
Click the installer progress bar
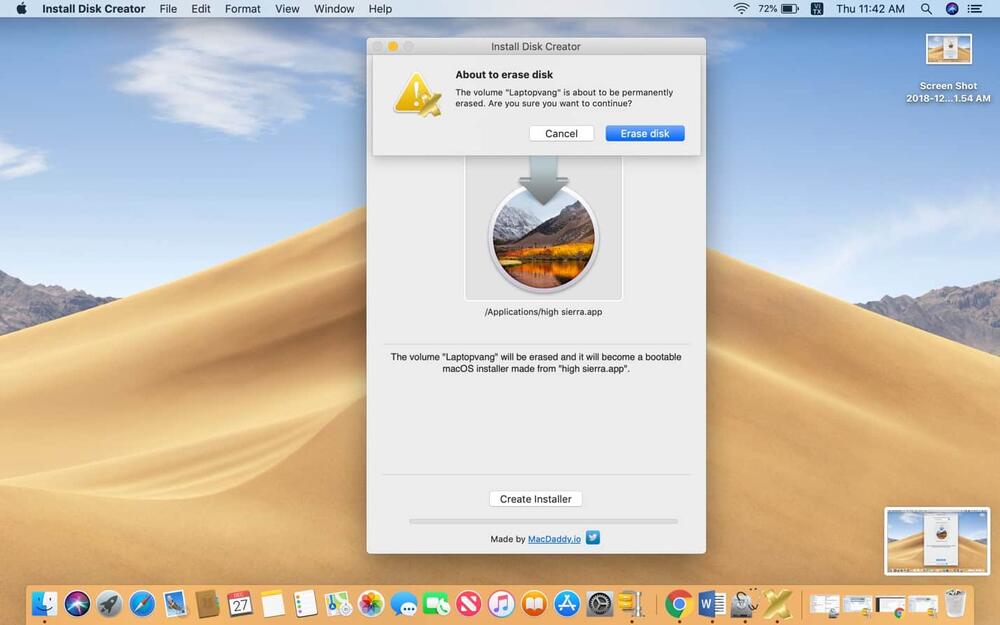point(543,521)
